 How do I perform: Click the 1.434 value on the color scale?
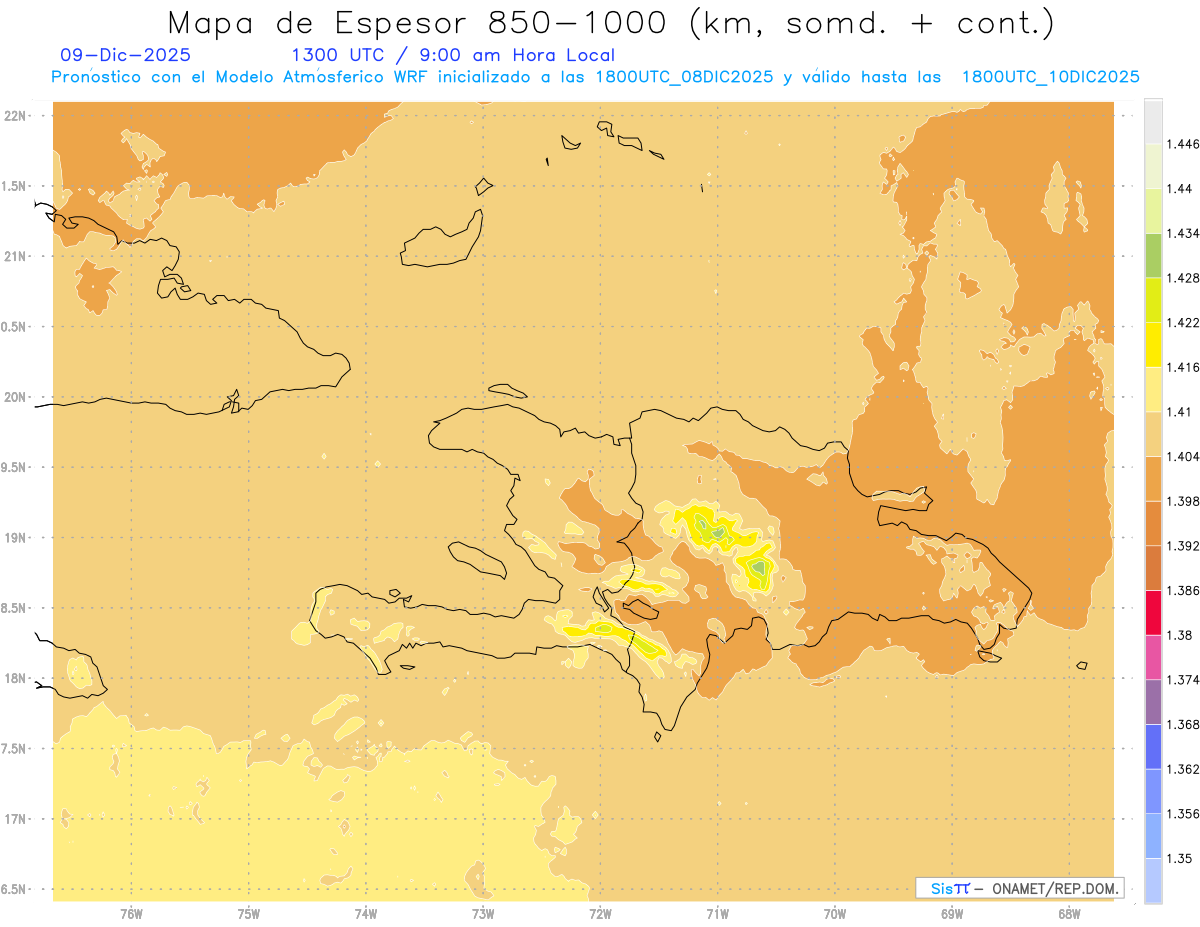click(1182, 233)
